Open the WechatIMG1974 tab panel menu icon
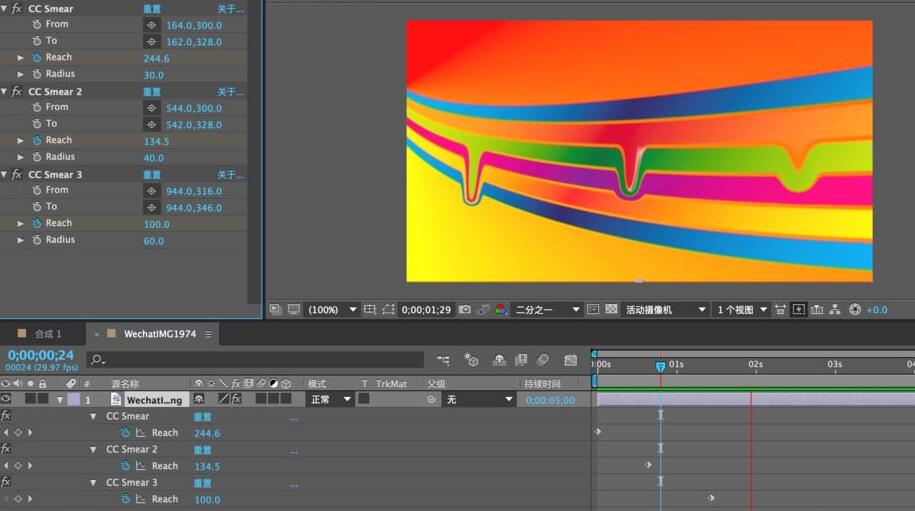Viewport: 915px width, 511px height. coord(208,334)
